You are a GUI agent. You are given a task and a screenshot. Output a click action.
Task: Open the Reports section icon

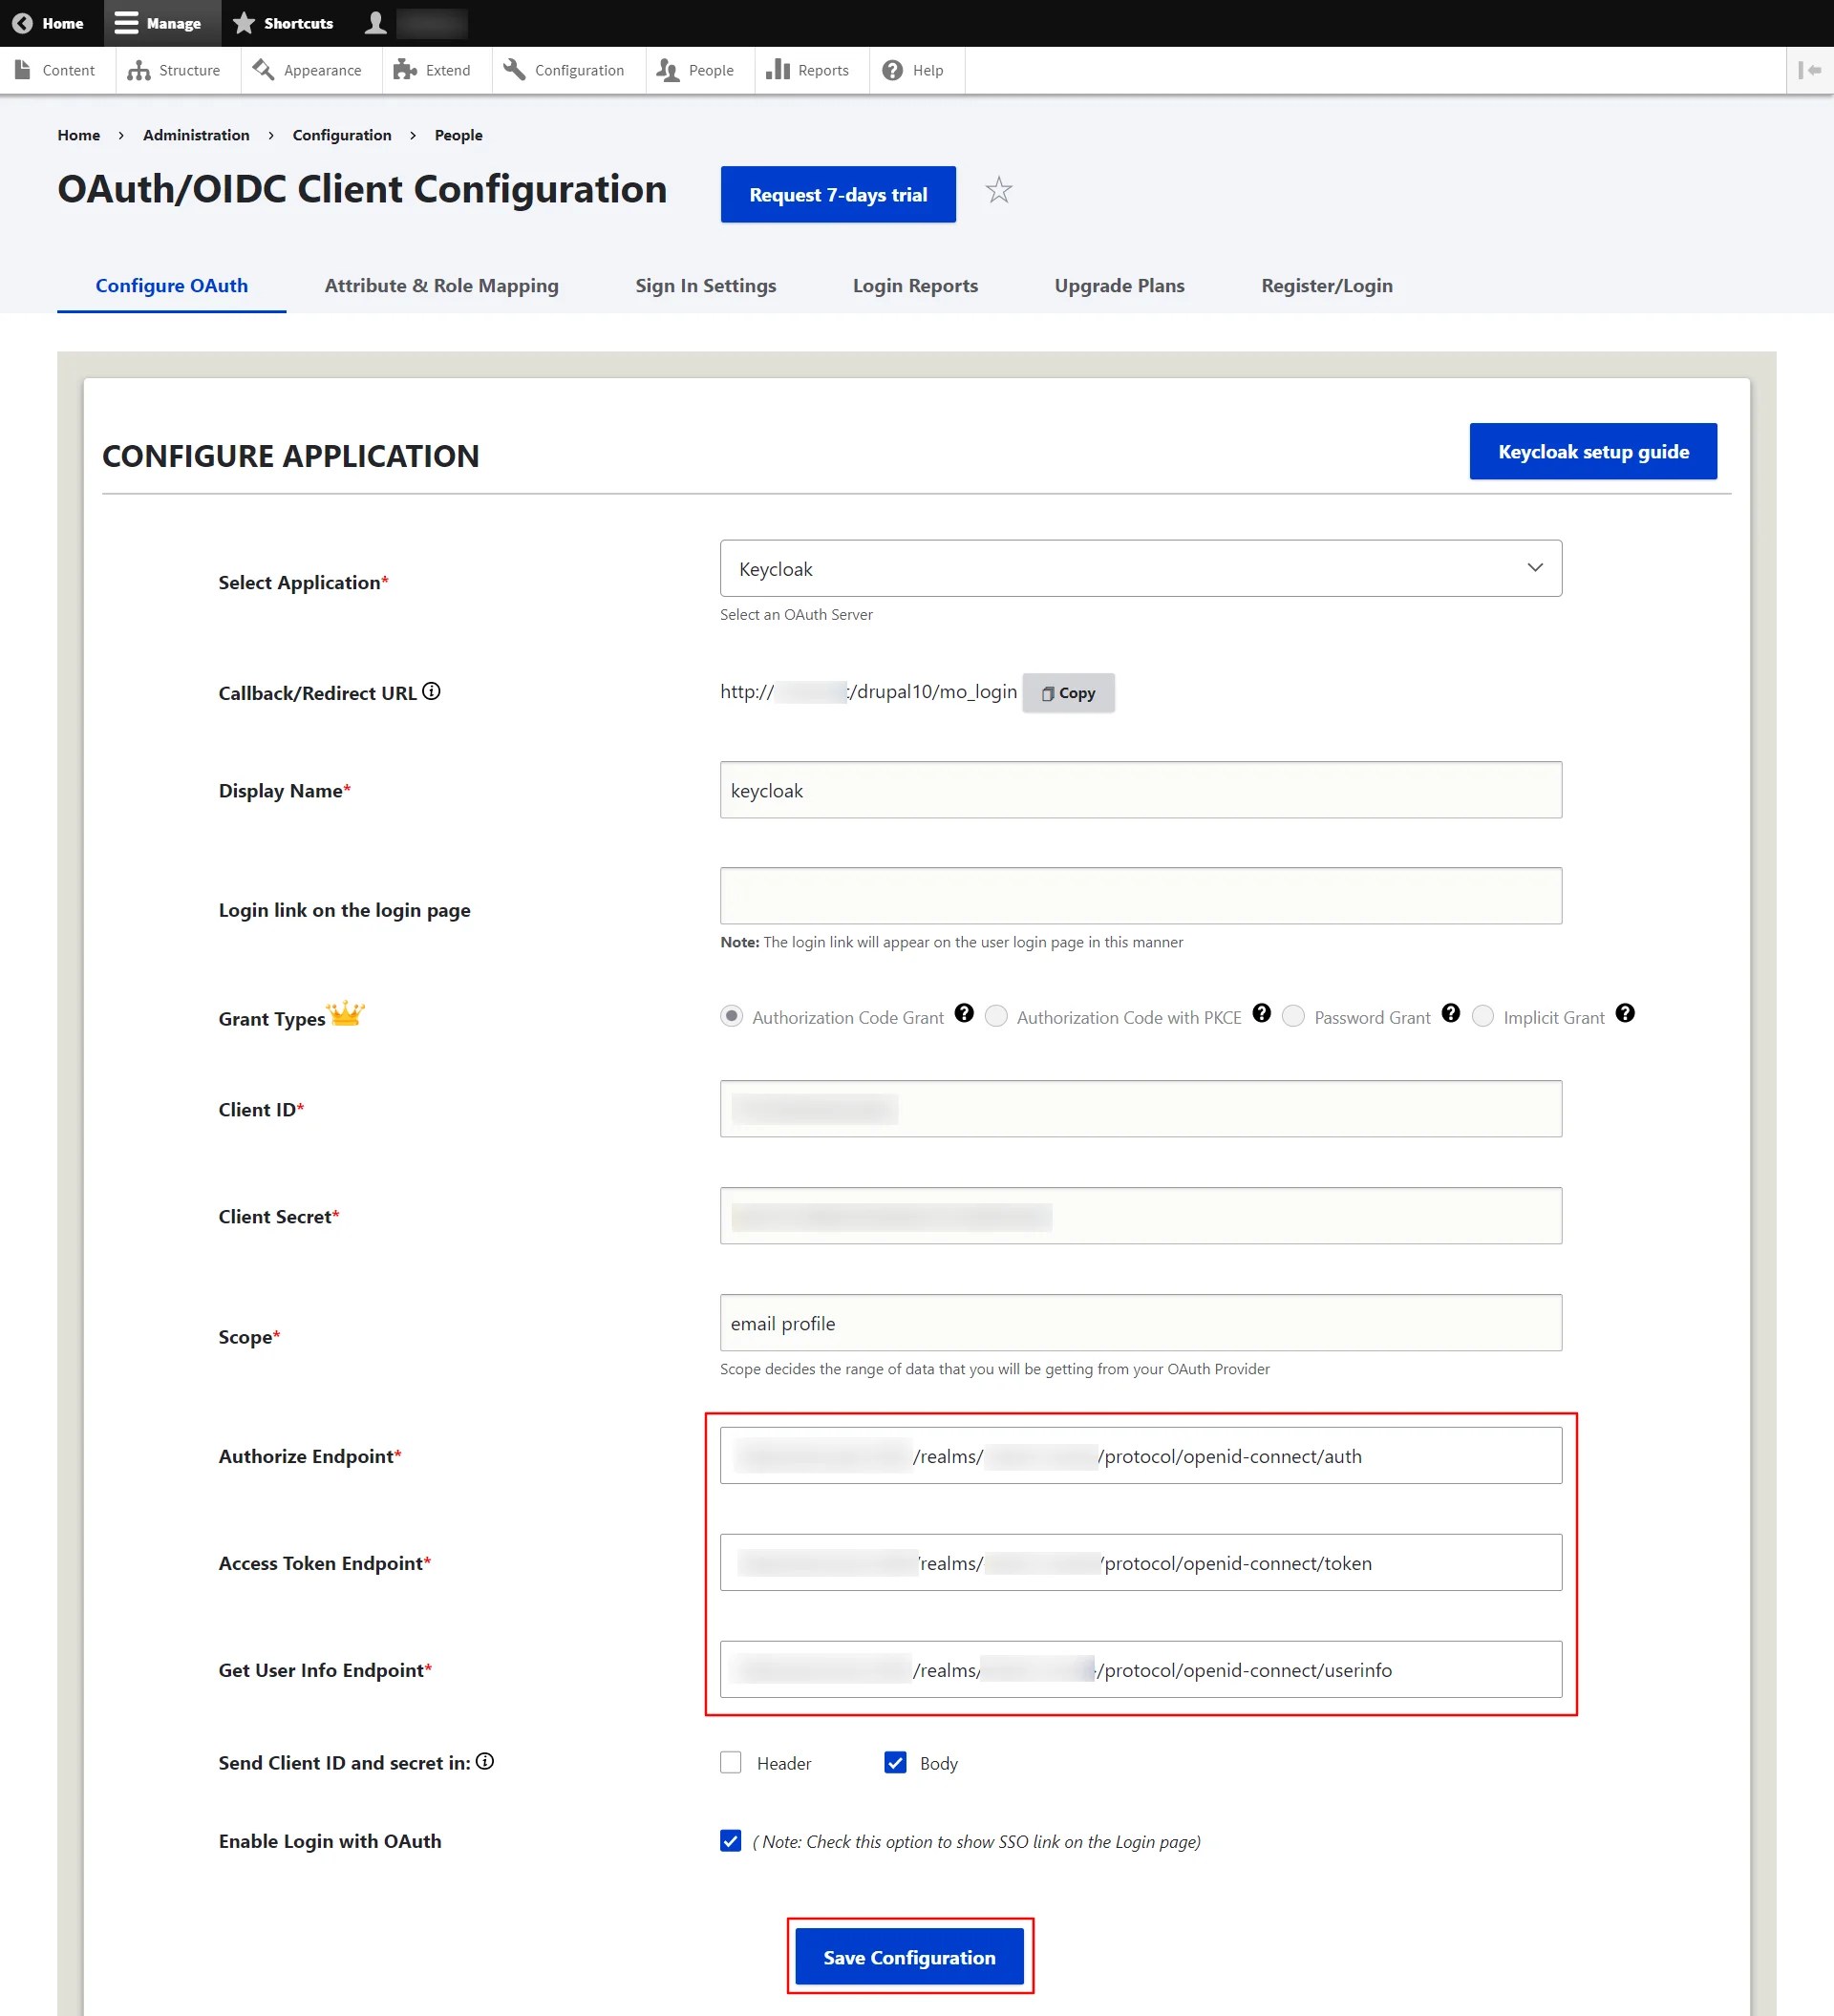tap(779, 70)
